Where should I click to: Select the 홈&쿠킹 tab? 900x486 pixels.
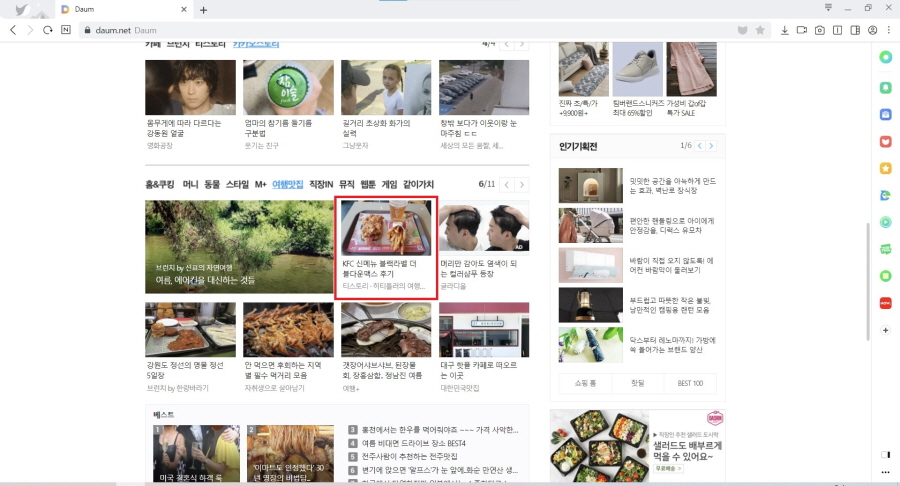[x=160, y=184]
